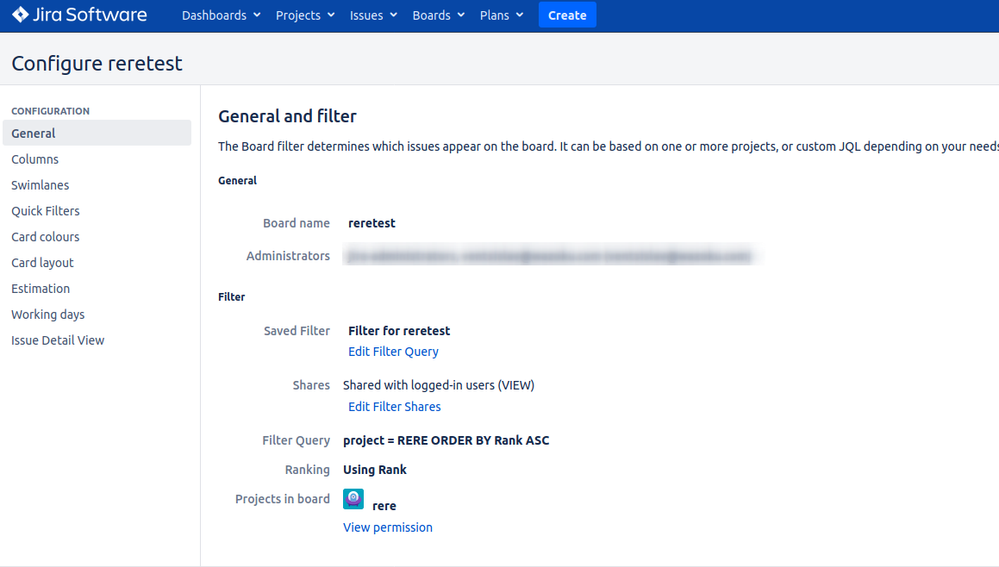Open Working days settings

[x=48, y=315]
